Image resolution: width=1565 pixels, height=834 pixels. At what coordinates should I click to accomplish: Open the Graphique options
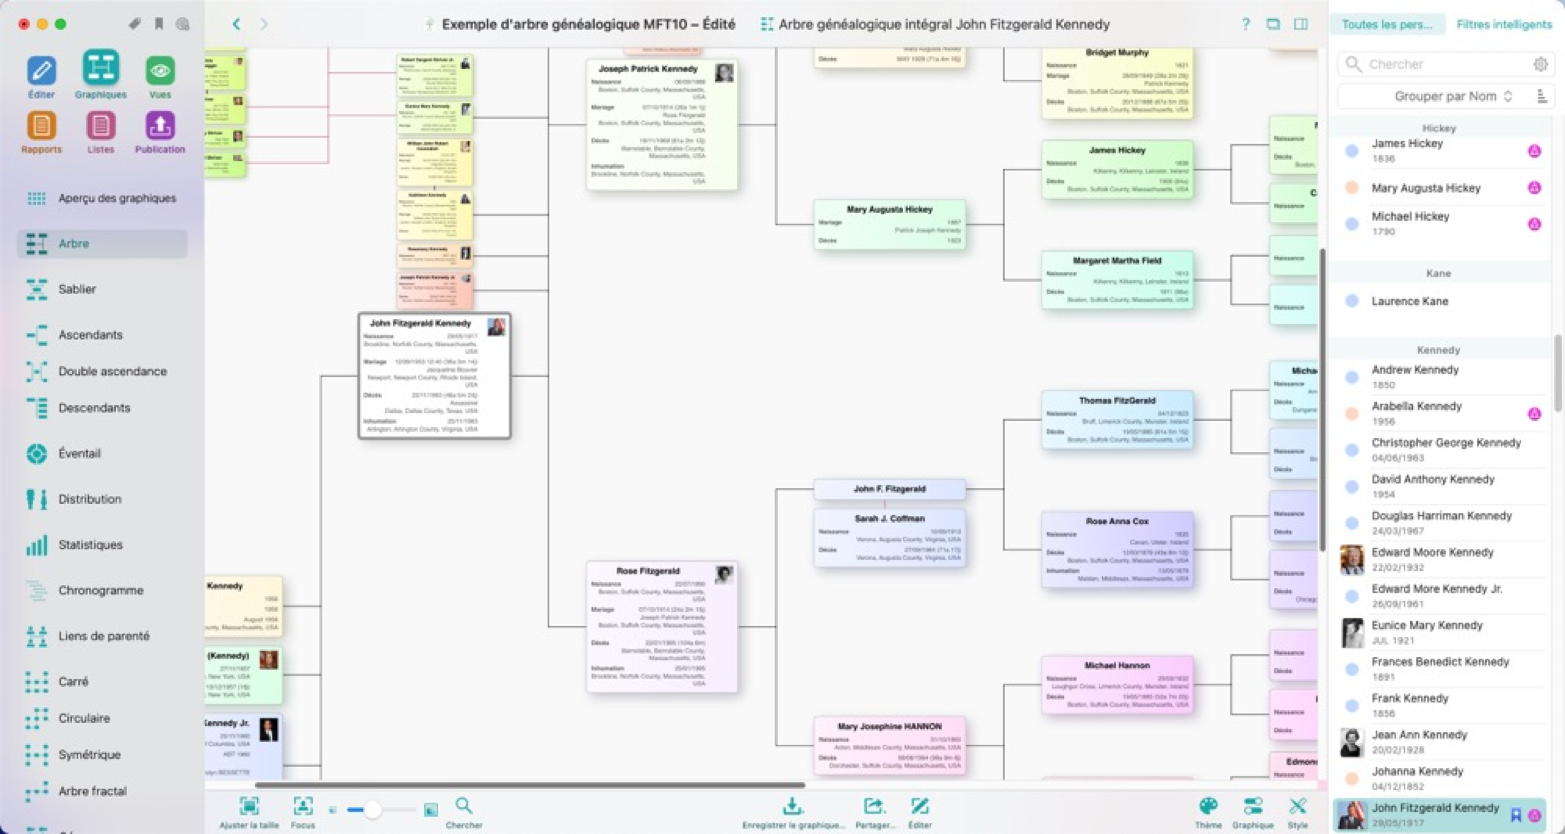pyautogui.click(x=1253, y=812)
